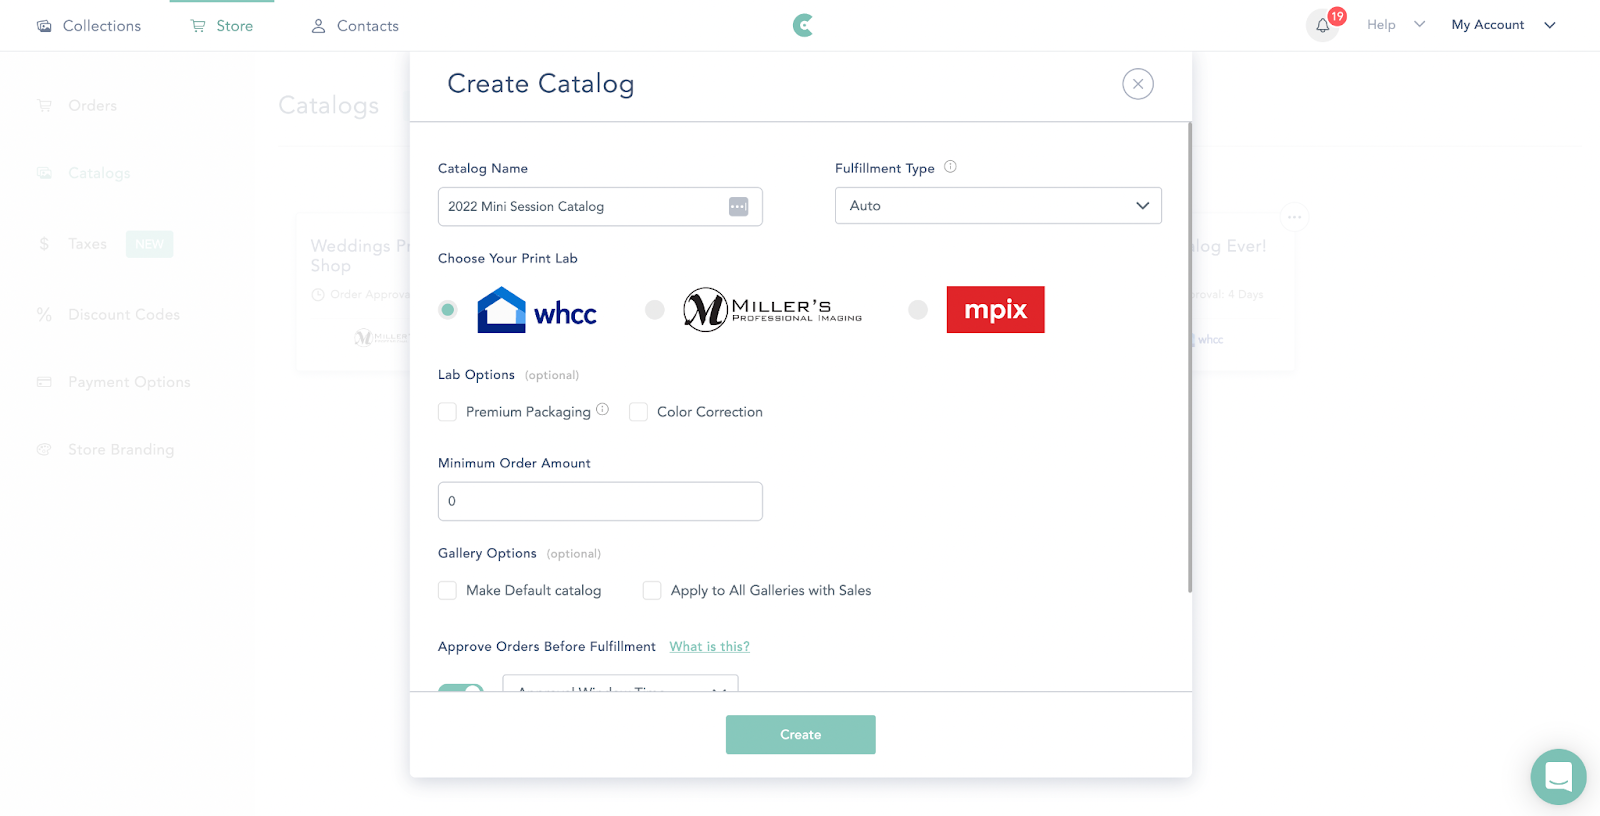Enable the Premium Packaging checkbox
Screen dimensions: 1600x816
click(x=447, y=412)
